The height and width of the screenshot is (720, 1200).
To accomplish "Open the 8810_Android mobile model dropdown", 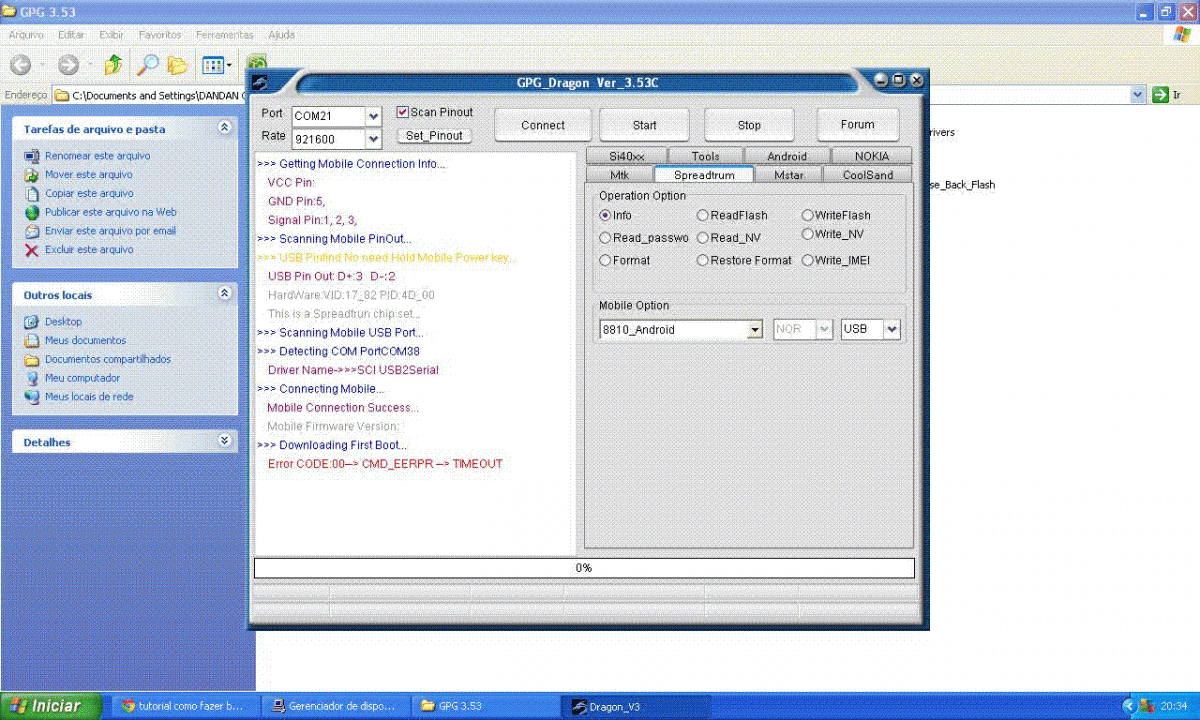I will (x=755, y=330).
